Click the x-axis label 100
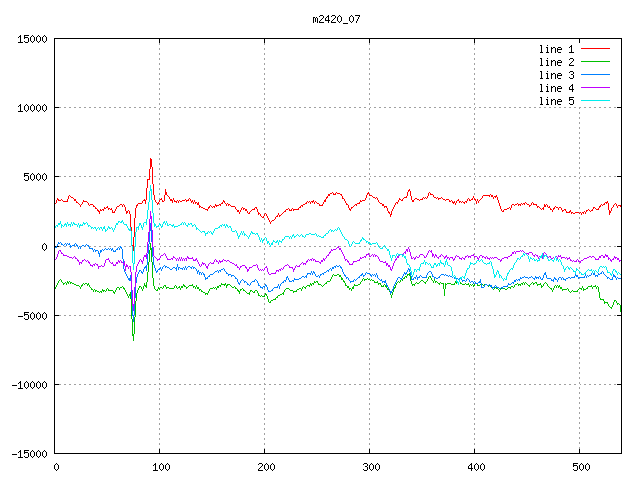This screenshot has height=480, width=640. tap(161, 467)
